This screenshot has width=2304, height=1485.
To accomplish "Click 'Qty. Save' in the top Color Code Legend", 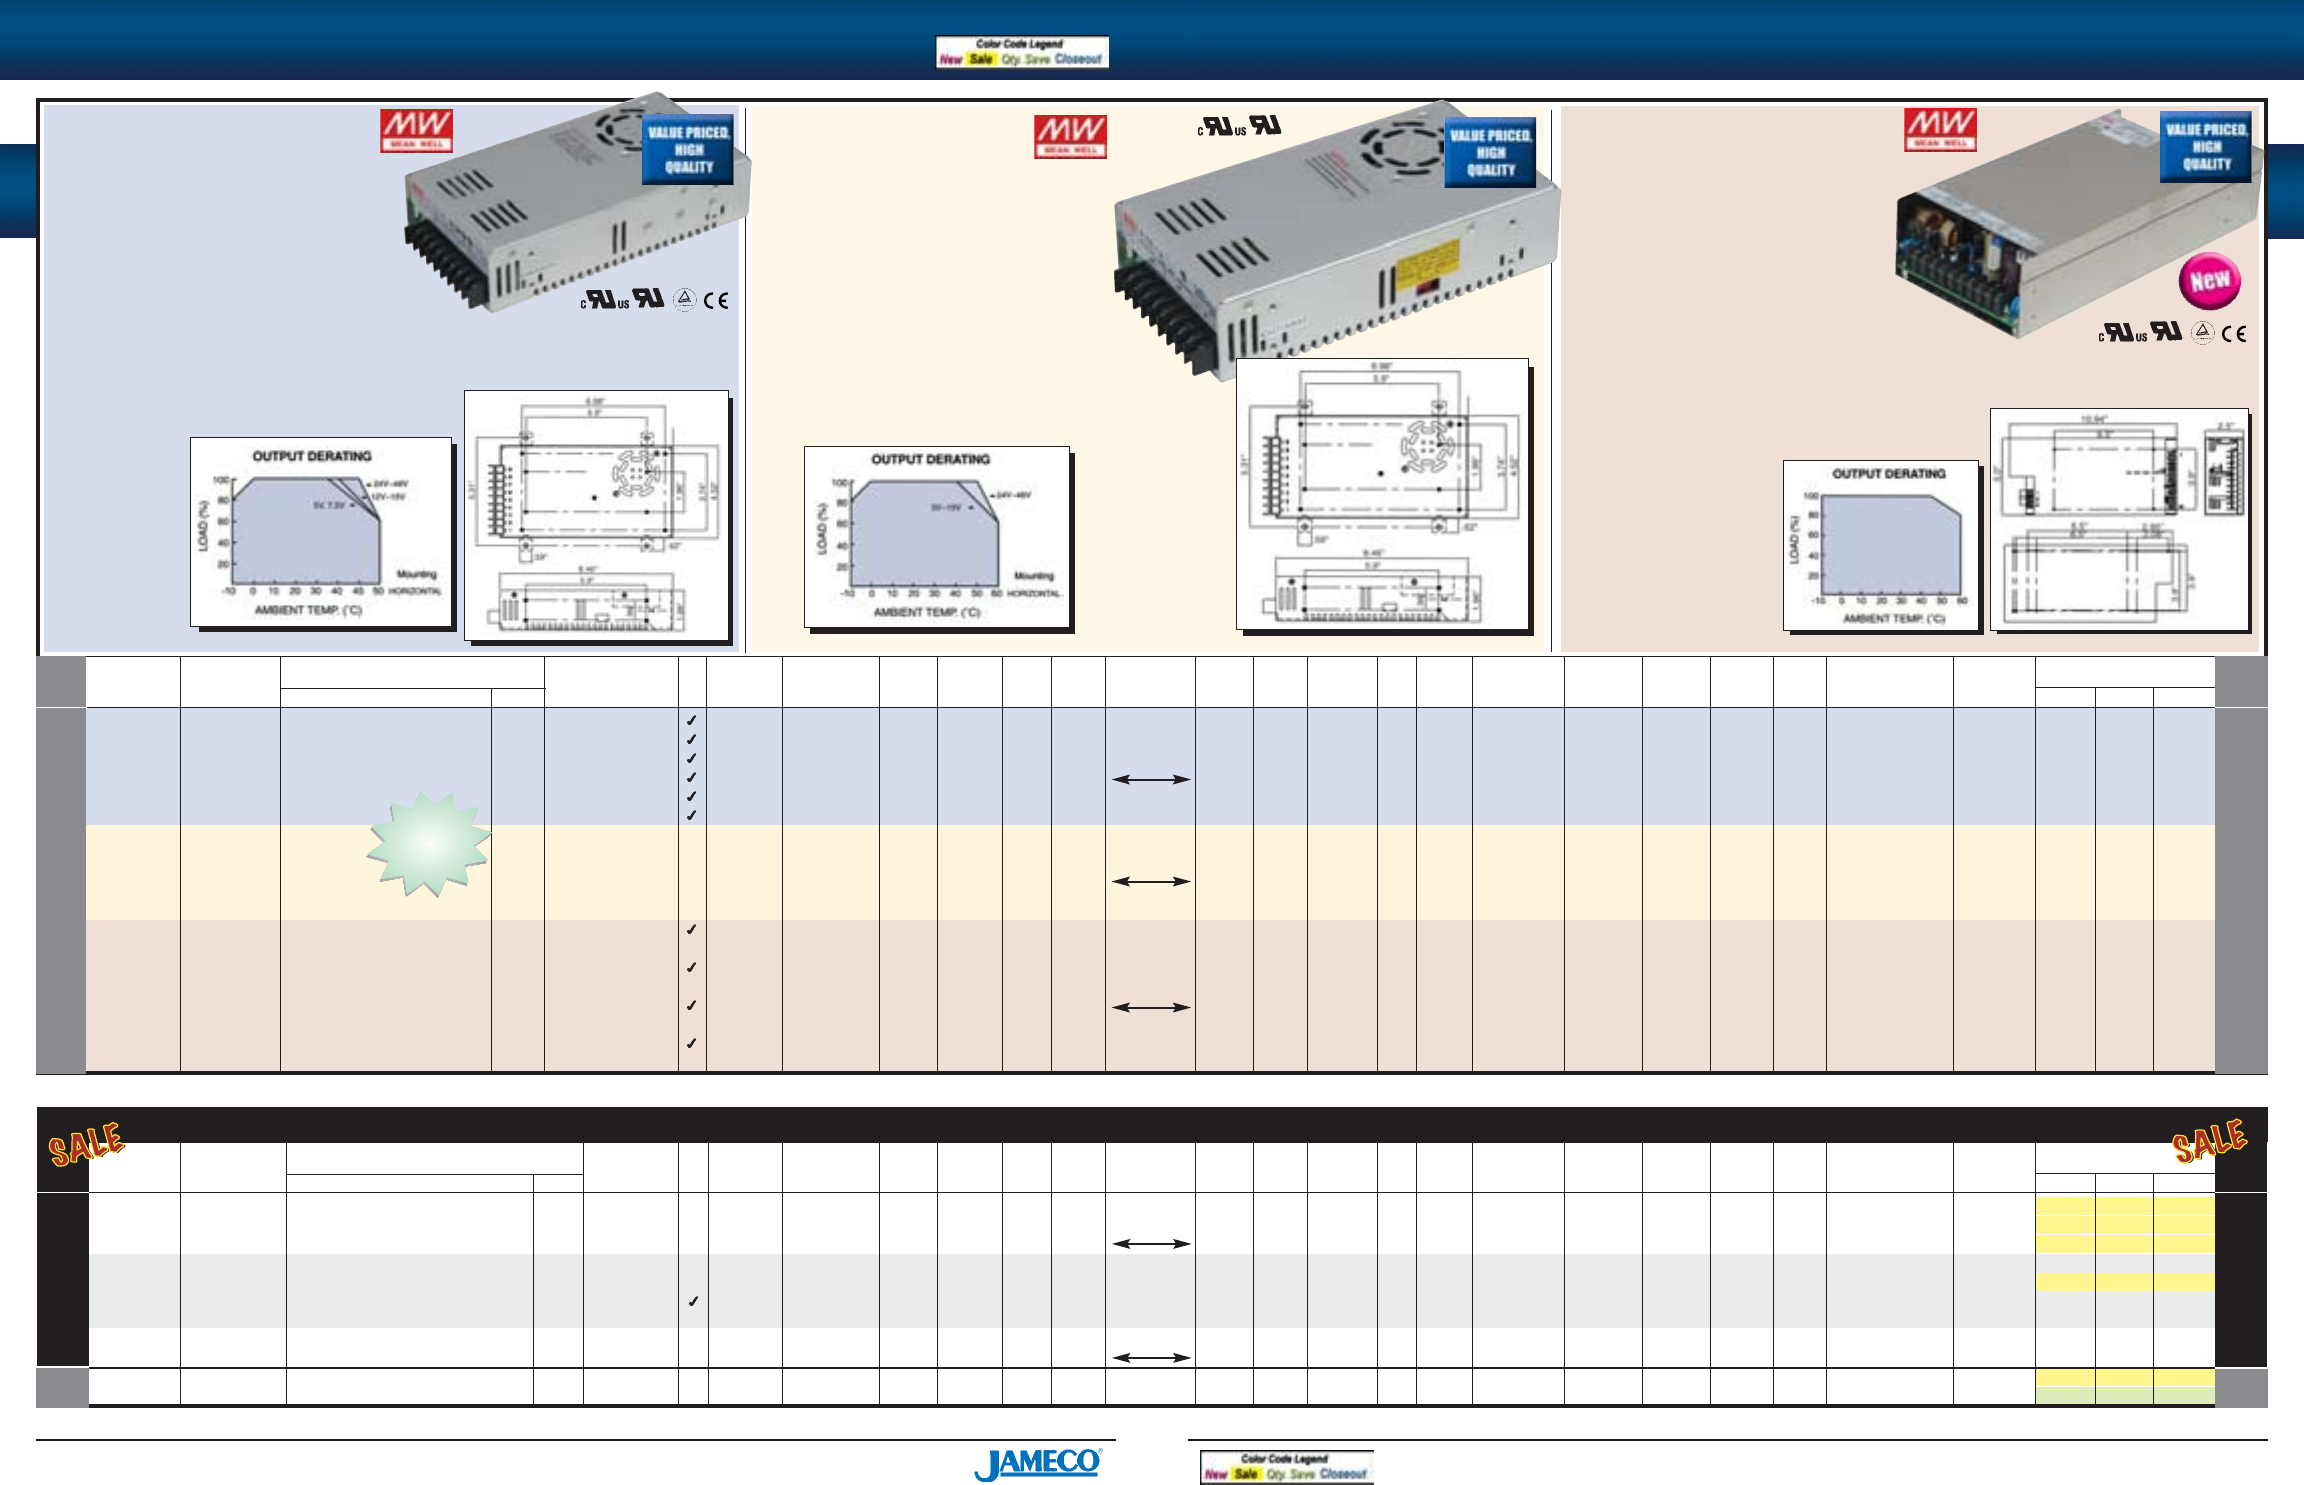I will (x=1025, y=59).
